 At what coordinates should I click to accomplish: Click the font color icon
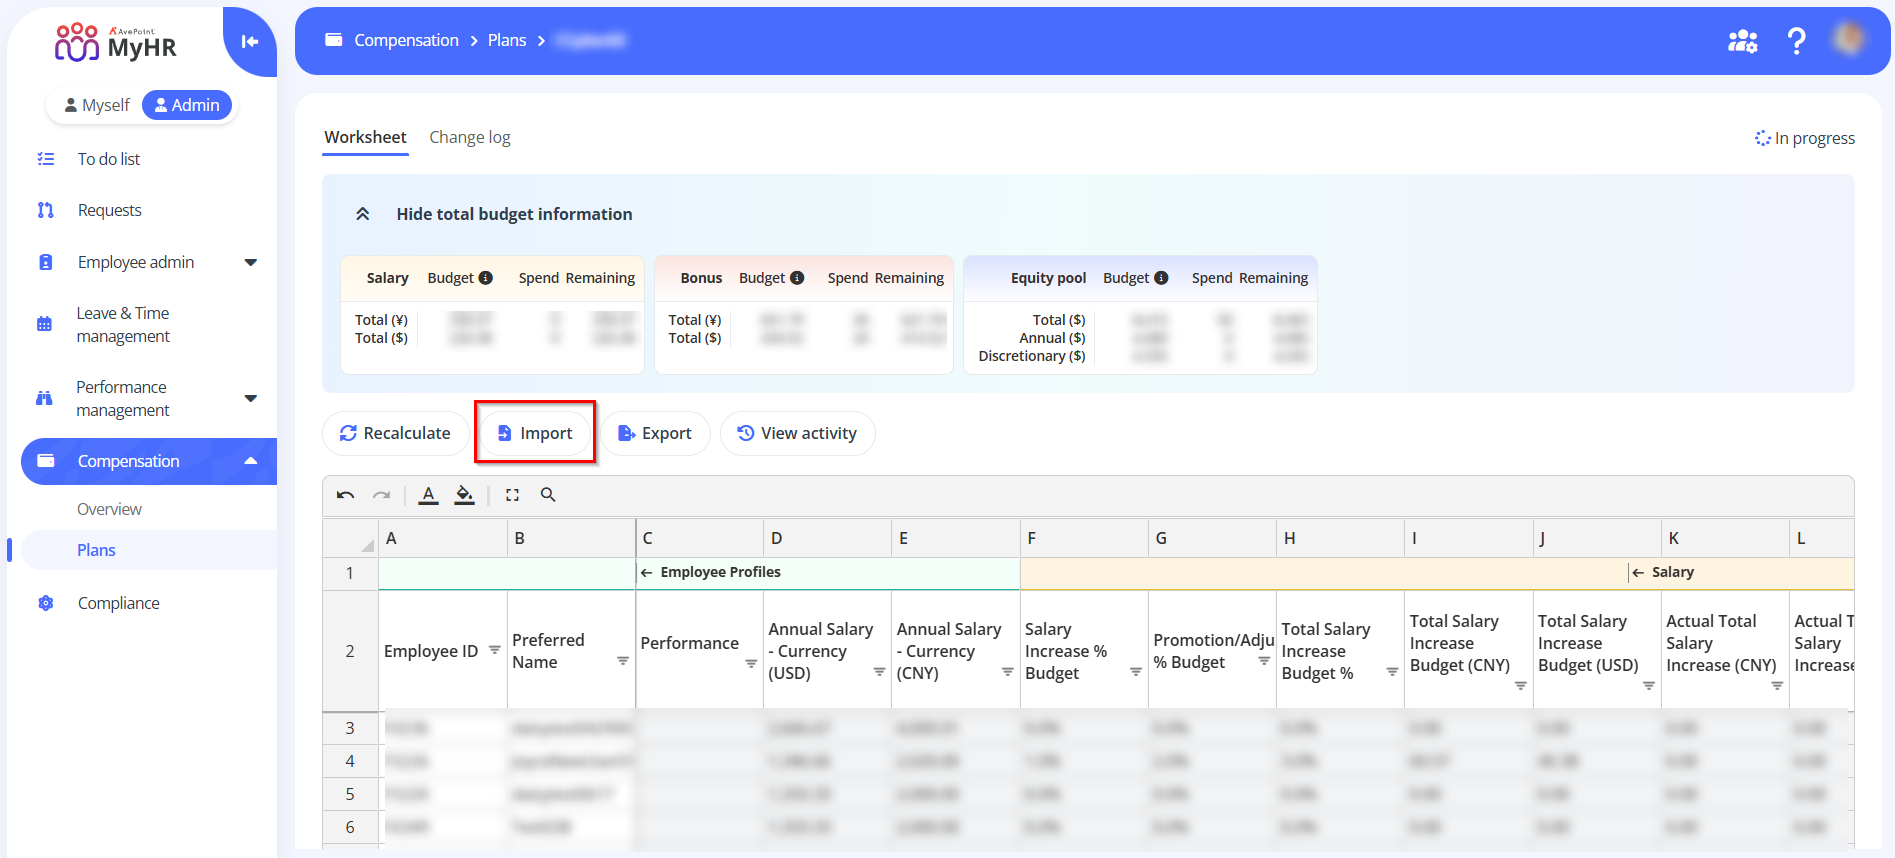428,495
